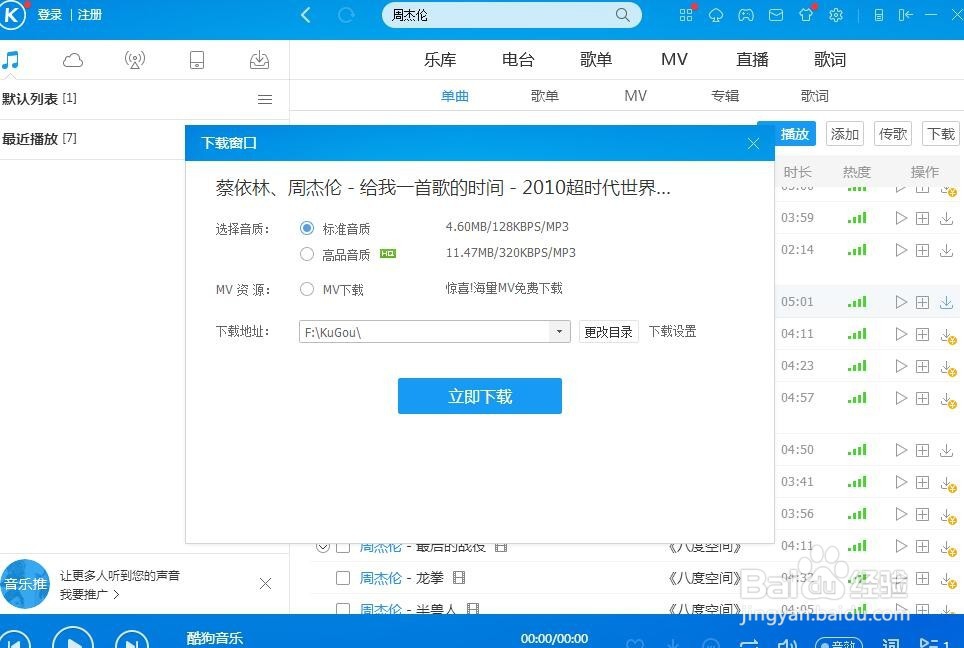Viewport: 964px width, 648px height.
Task: Open the hamburger menu beside 默认列表
Action: pos(265,99)
